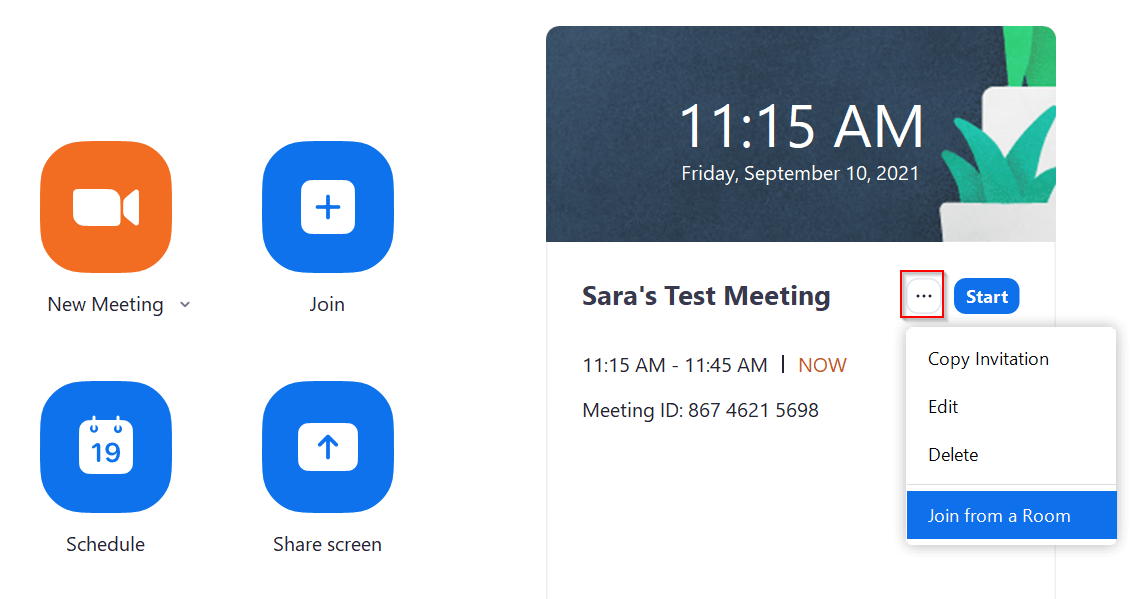Click the New Meeting text label

click(x=105, y=305)
